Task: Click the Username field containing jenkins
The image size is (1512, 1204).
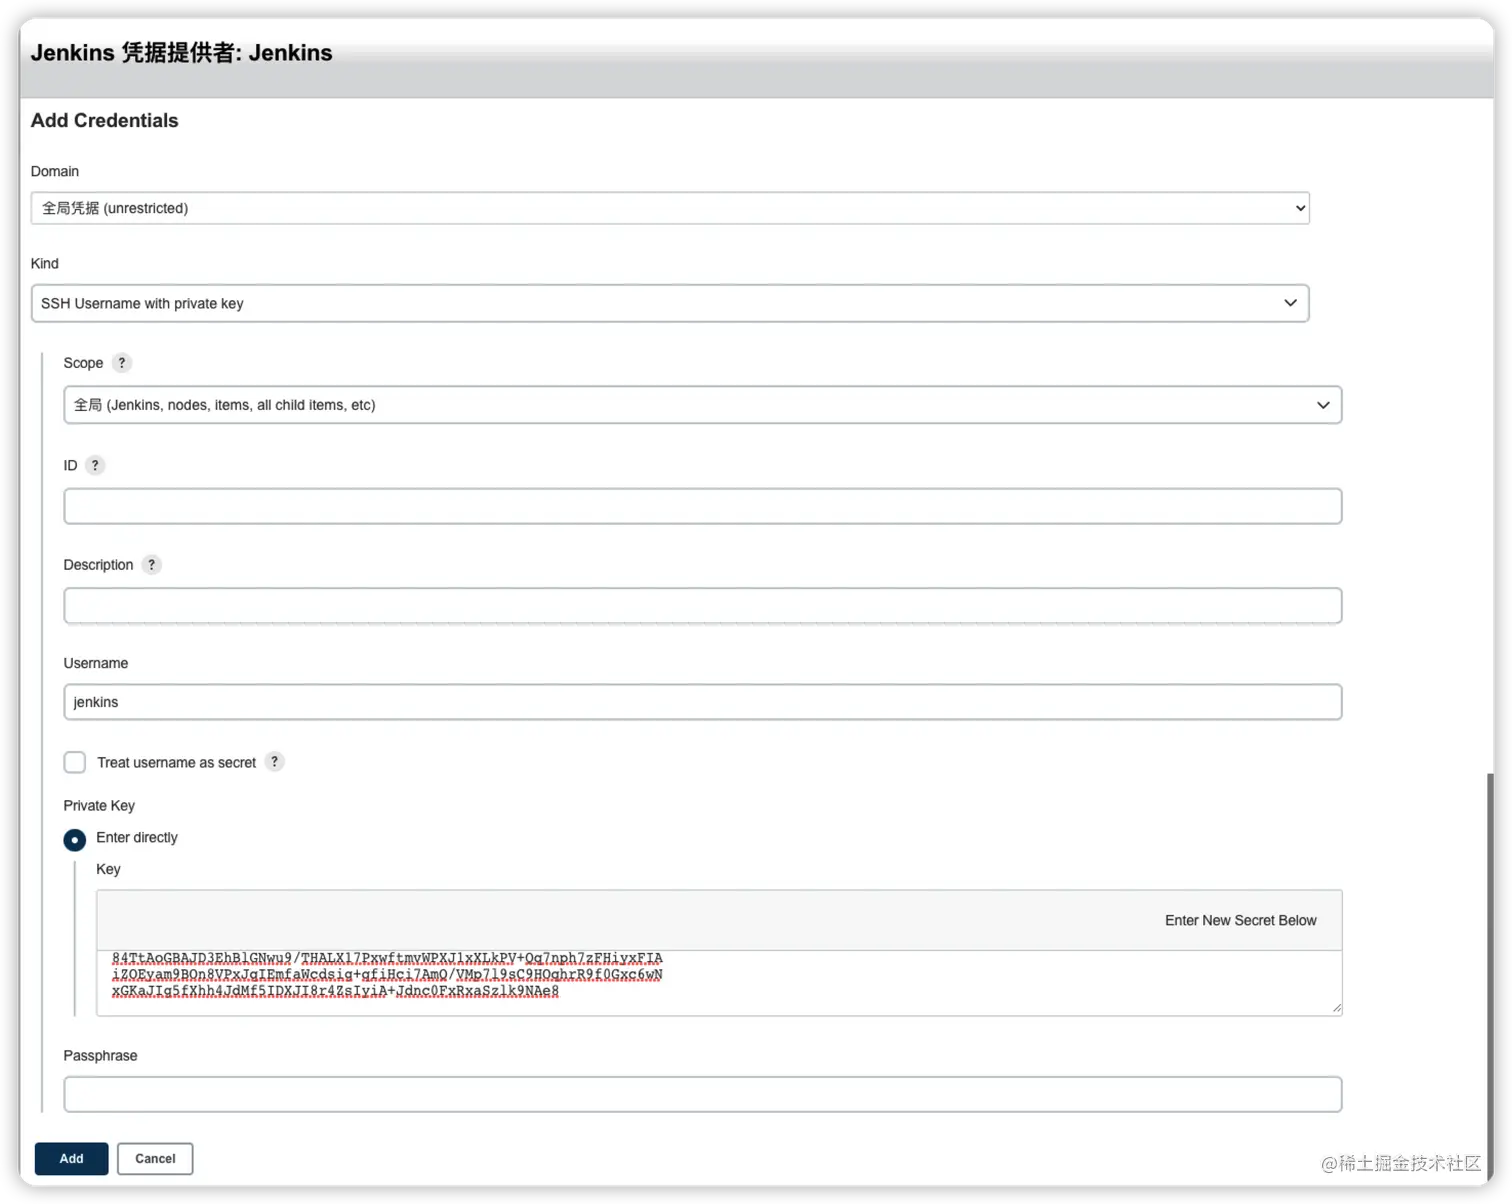Action: pos(703,702)
